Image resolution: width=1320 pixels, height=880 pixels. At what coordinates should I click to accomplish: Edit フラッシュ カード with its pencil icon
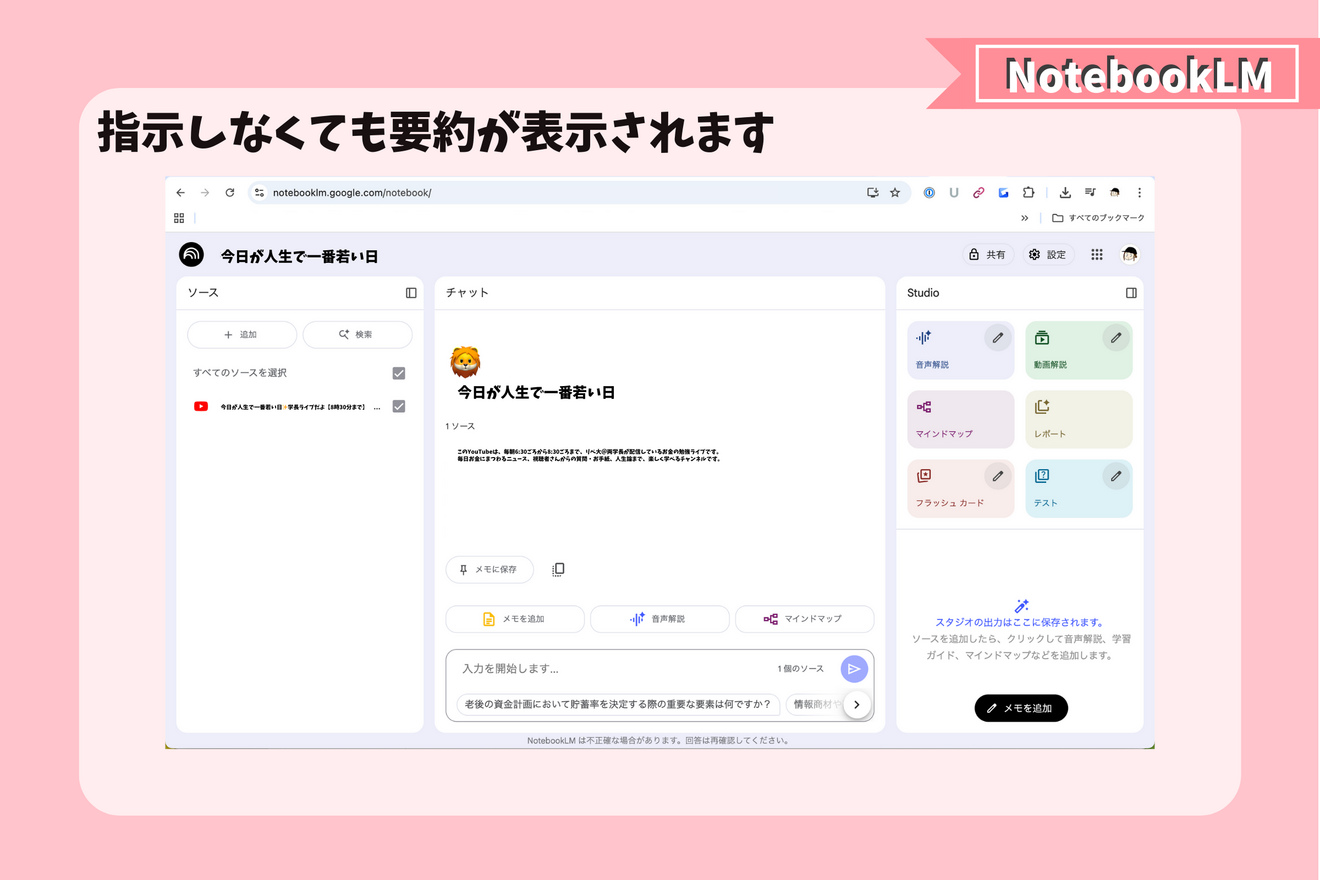(997, 476)
